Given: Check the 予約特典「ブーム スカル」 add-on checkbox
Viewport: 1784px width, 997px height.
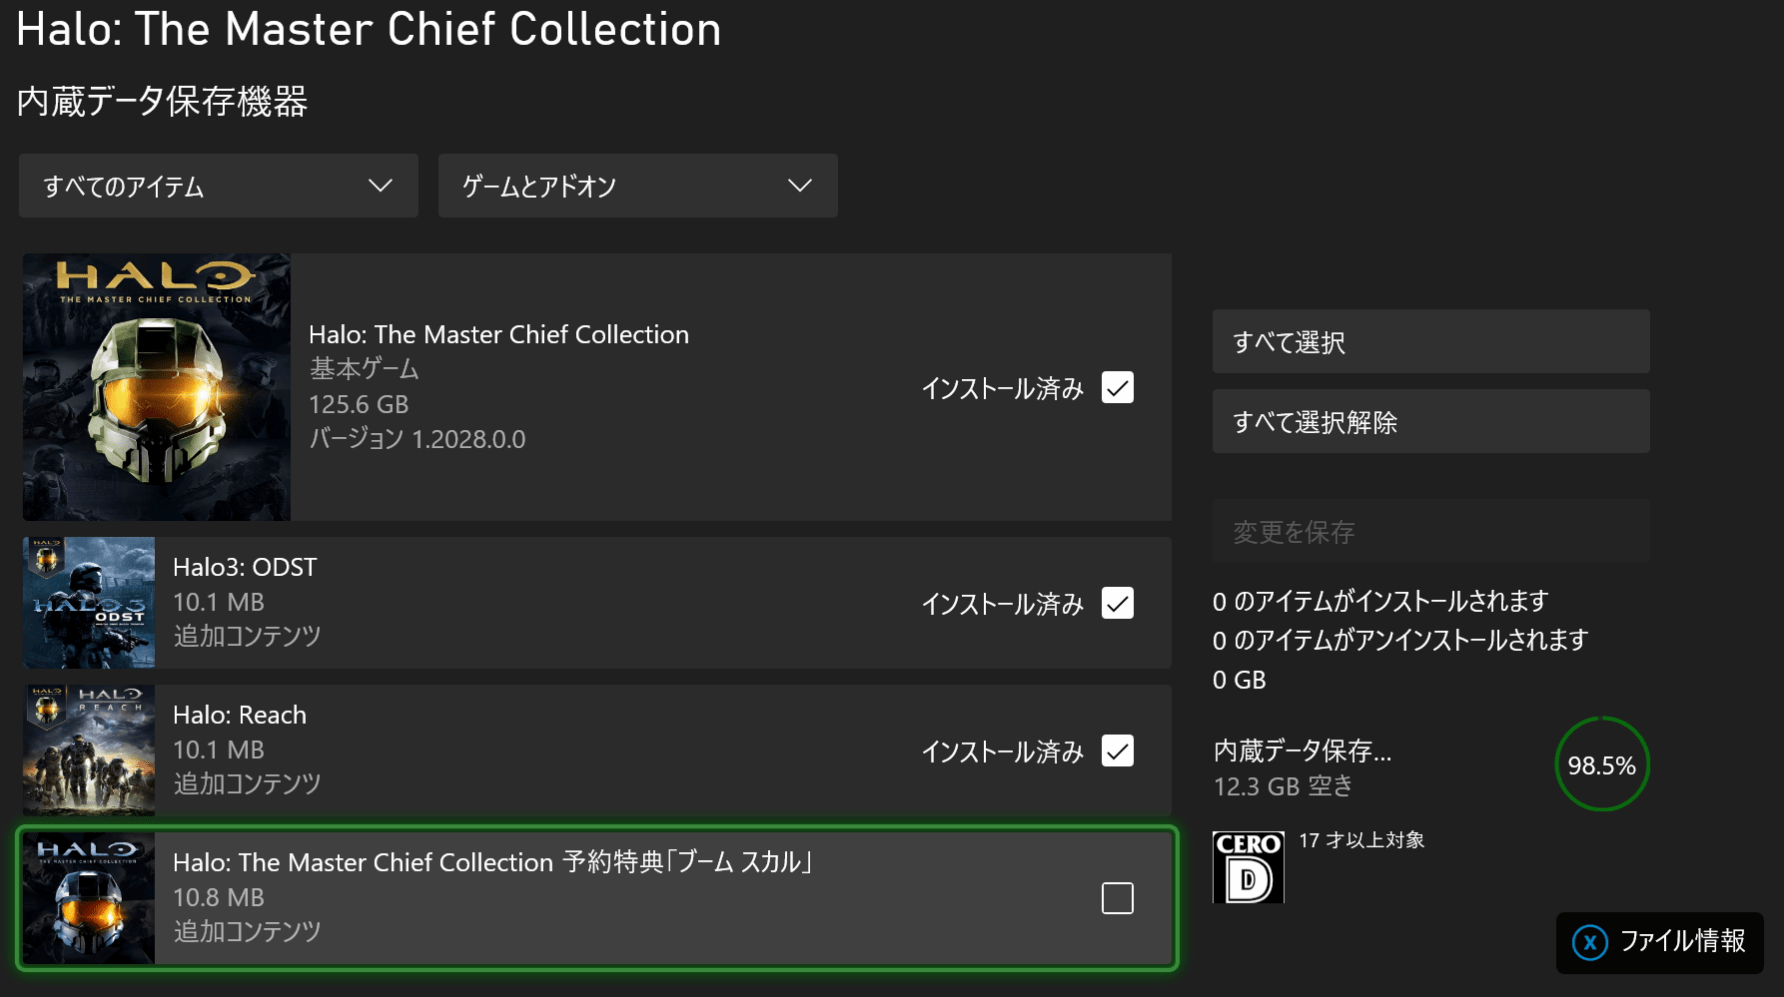Looking at the screenshot, I should tap(1117, 898).
